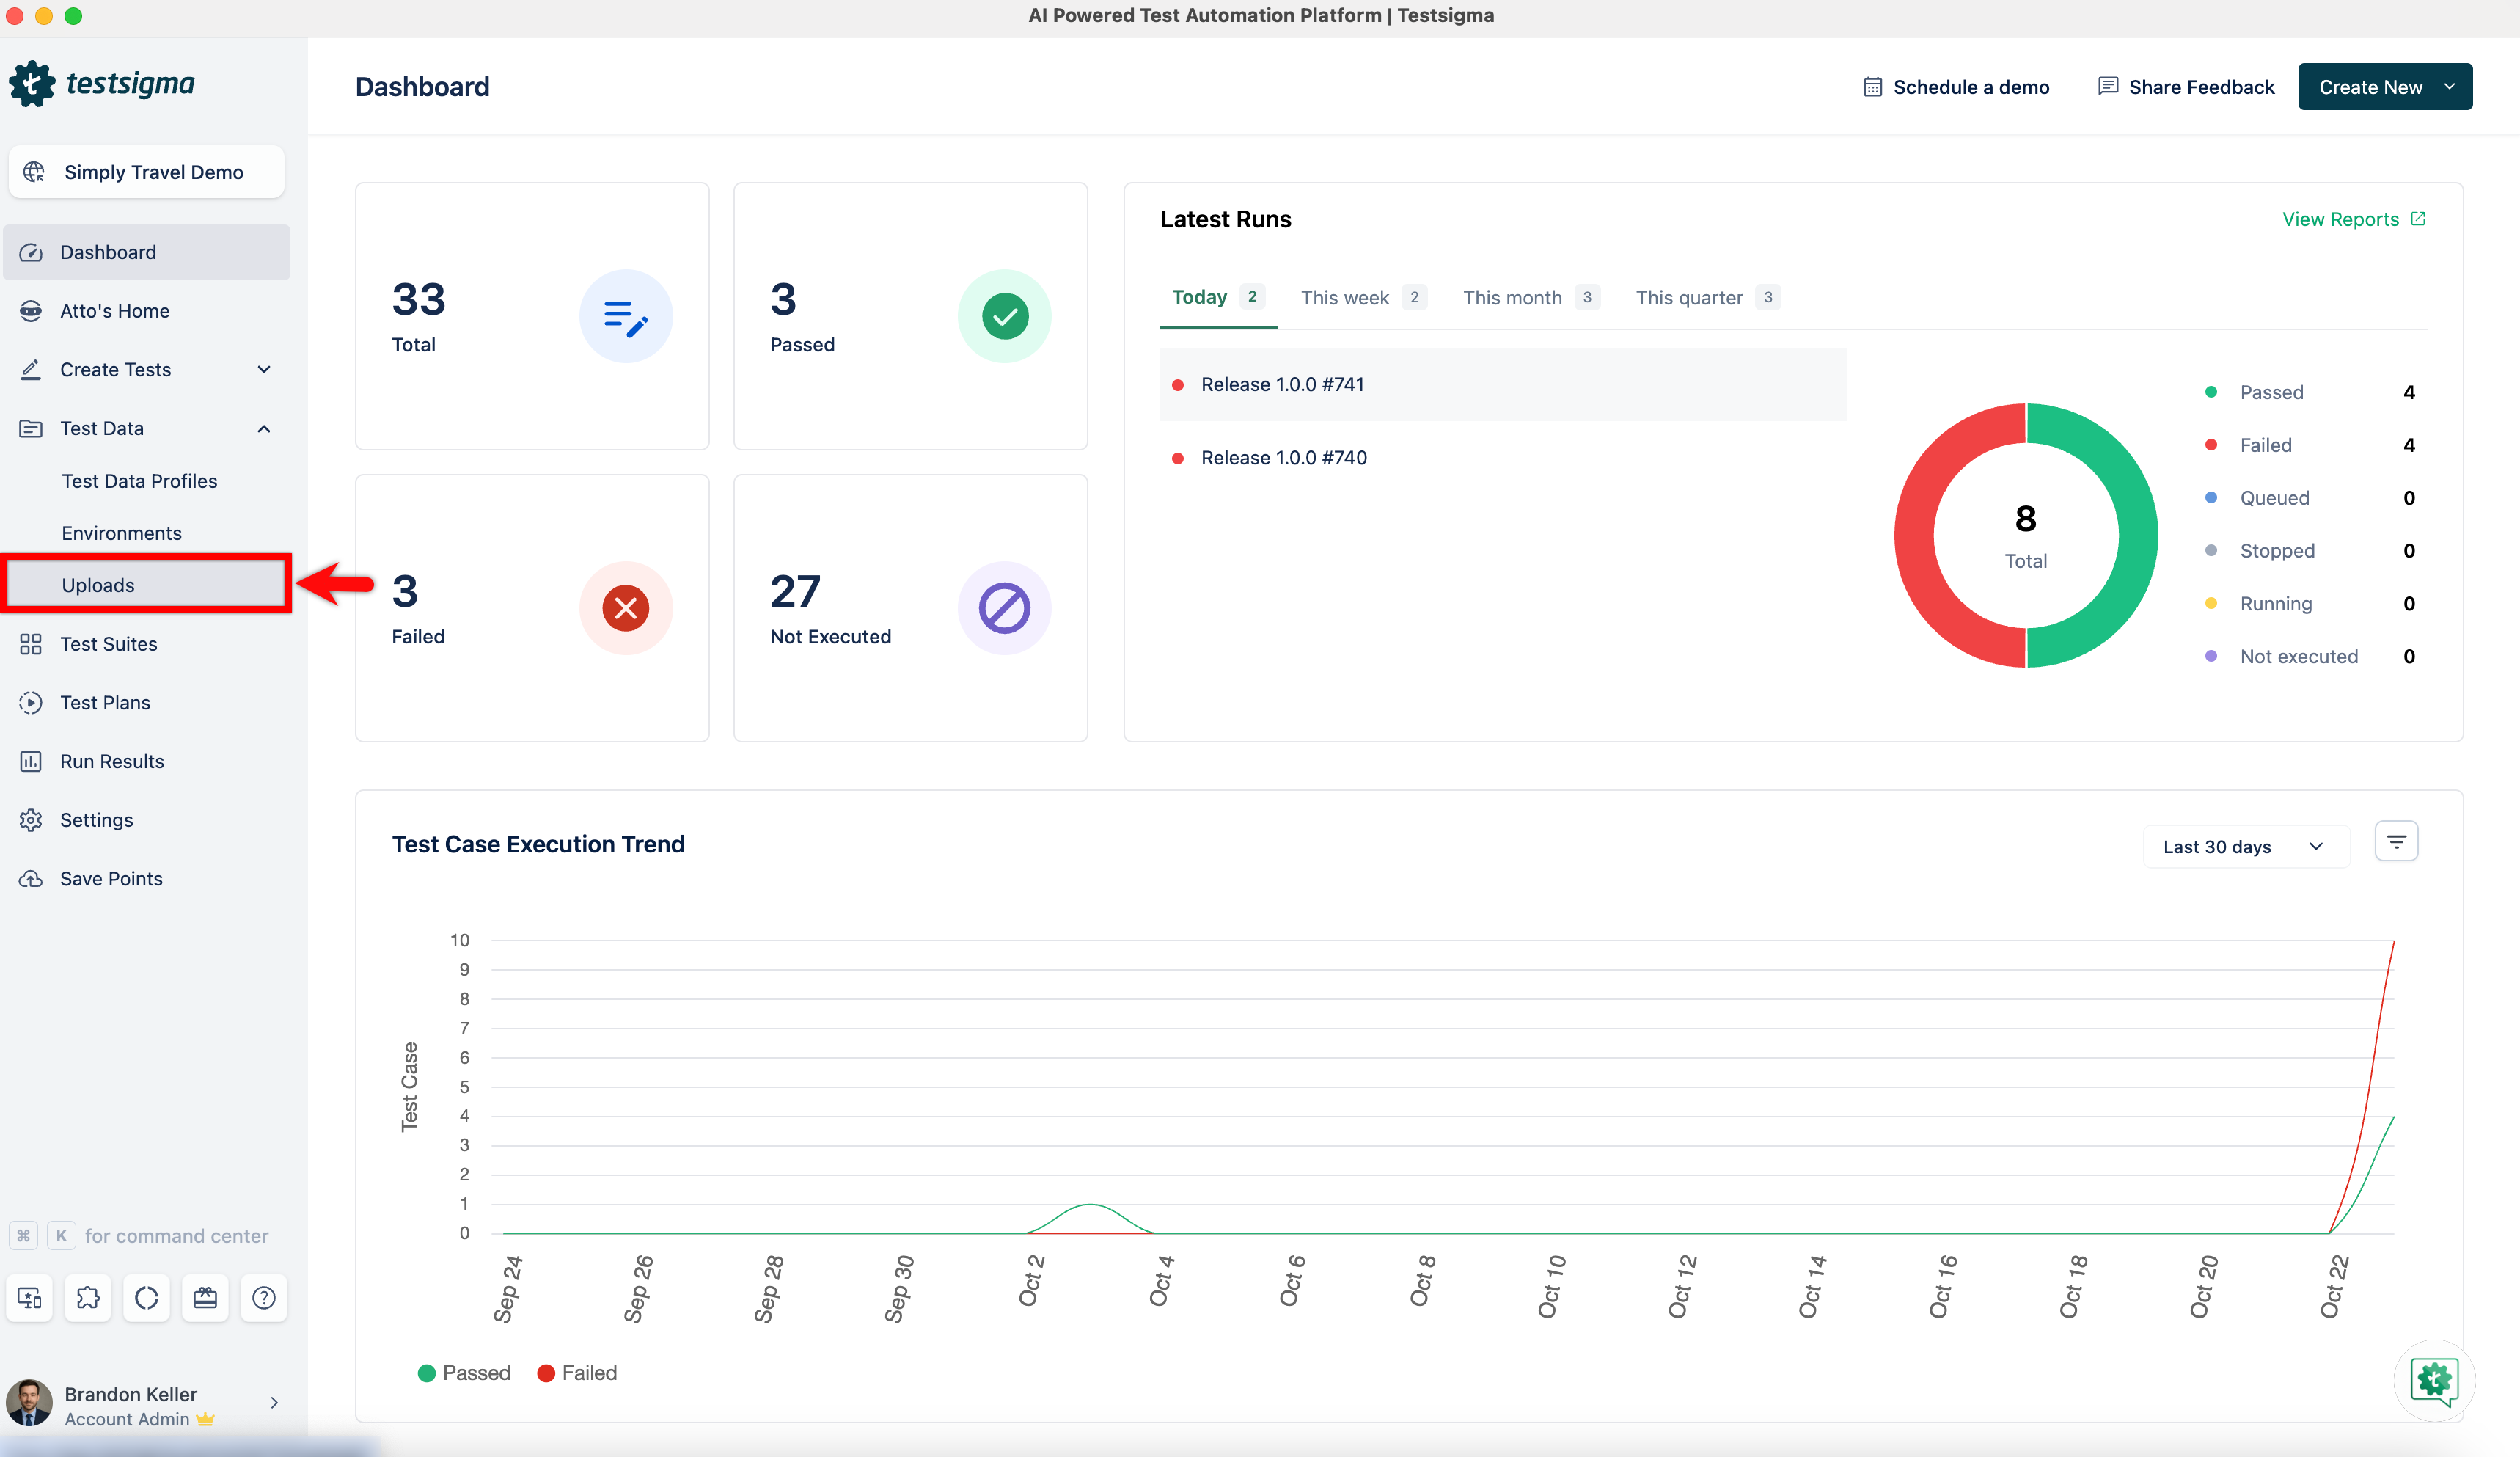Click the puzzle piece addons icon
The image size is (2520, 1457).
88,1297
